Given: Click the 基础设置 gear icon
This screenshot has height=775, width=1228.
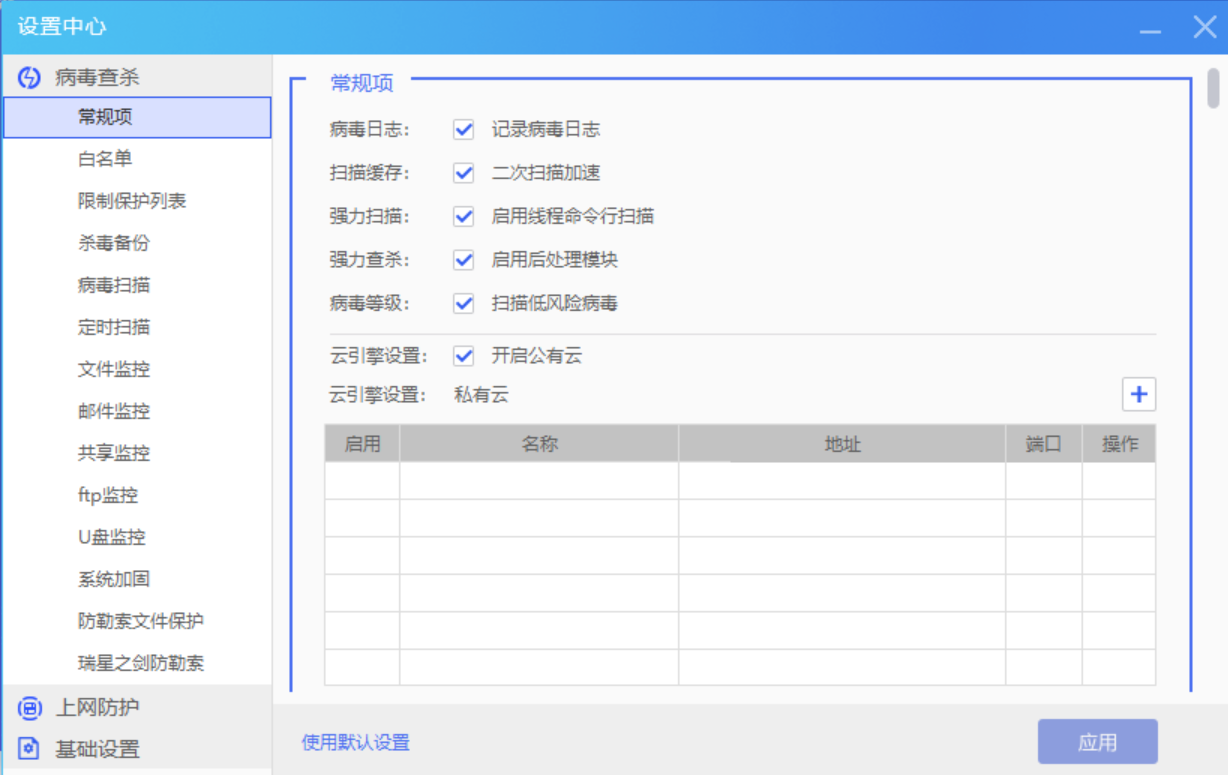Looking at the screenshot, I should pos(29,749).
